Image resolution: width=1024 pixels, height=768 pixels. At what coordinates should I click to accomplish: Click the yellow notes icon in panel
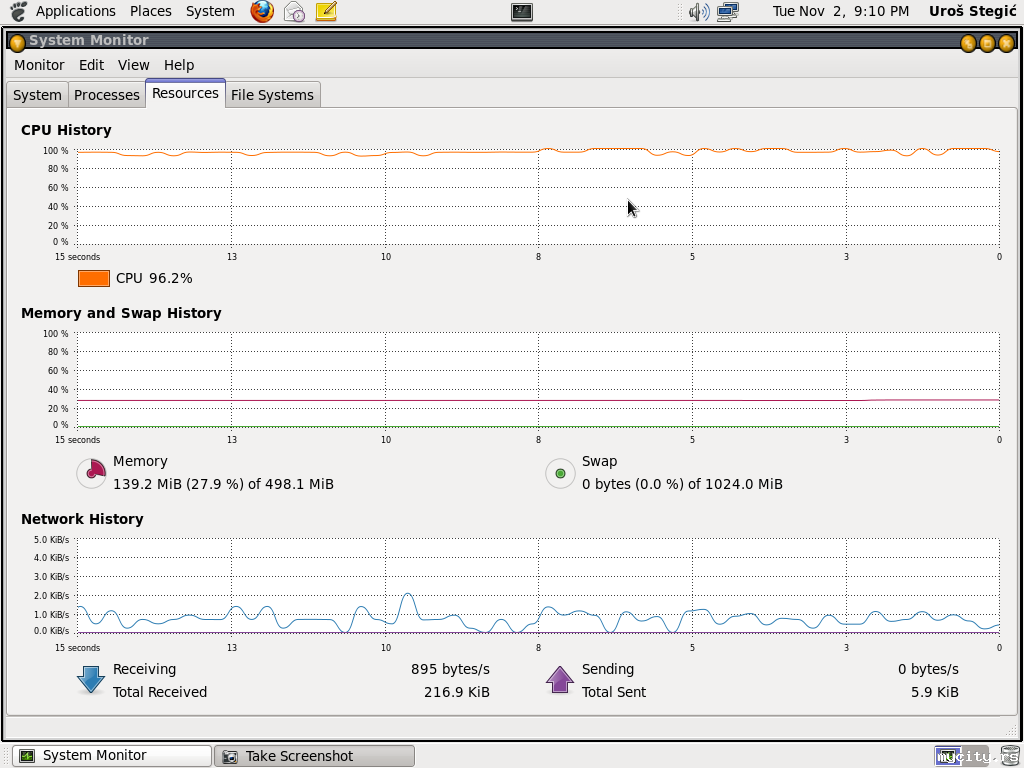pos(326,11)
